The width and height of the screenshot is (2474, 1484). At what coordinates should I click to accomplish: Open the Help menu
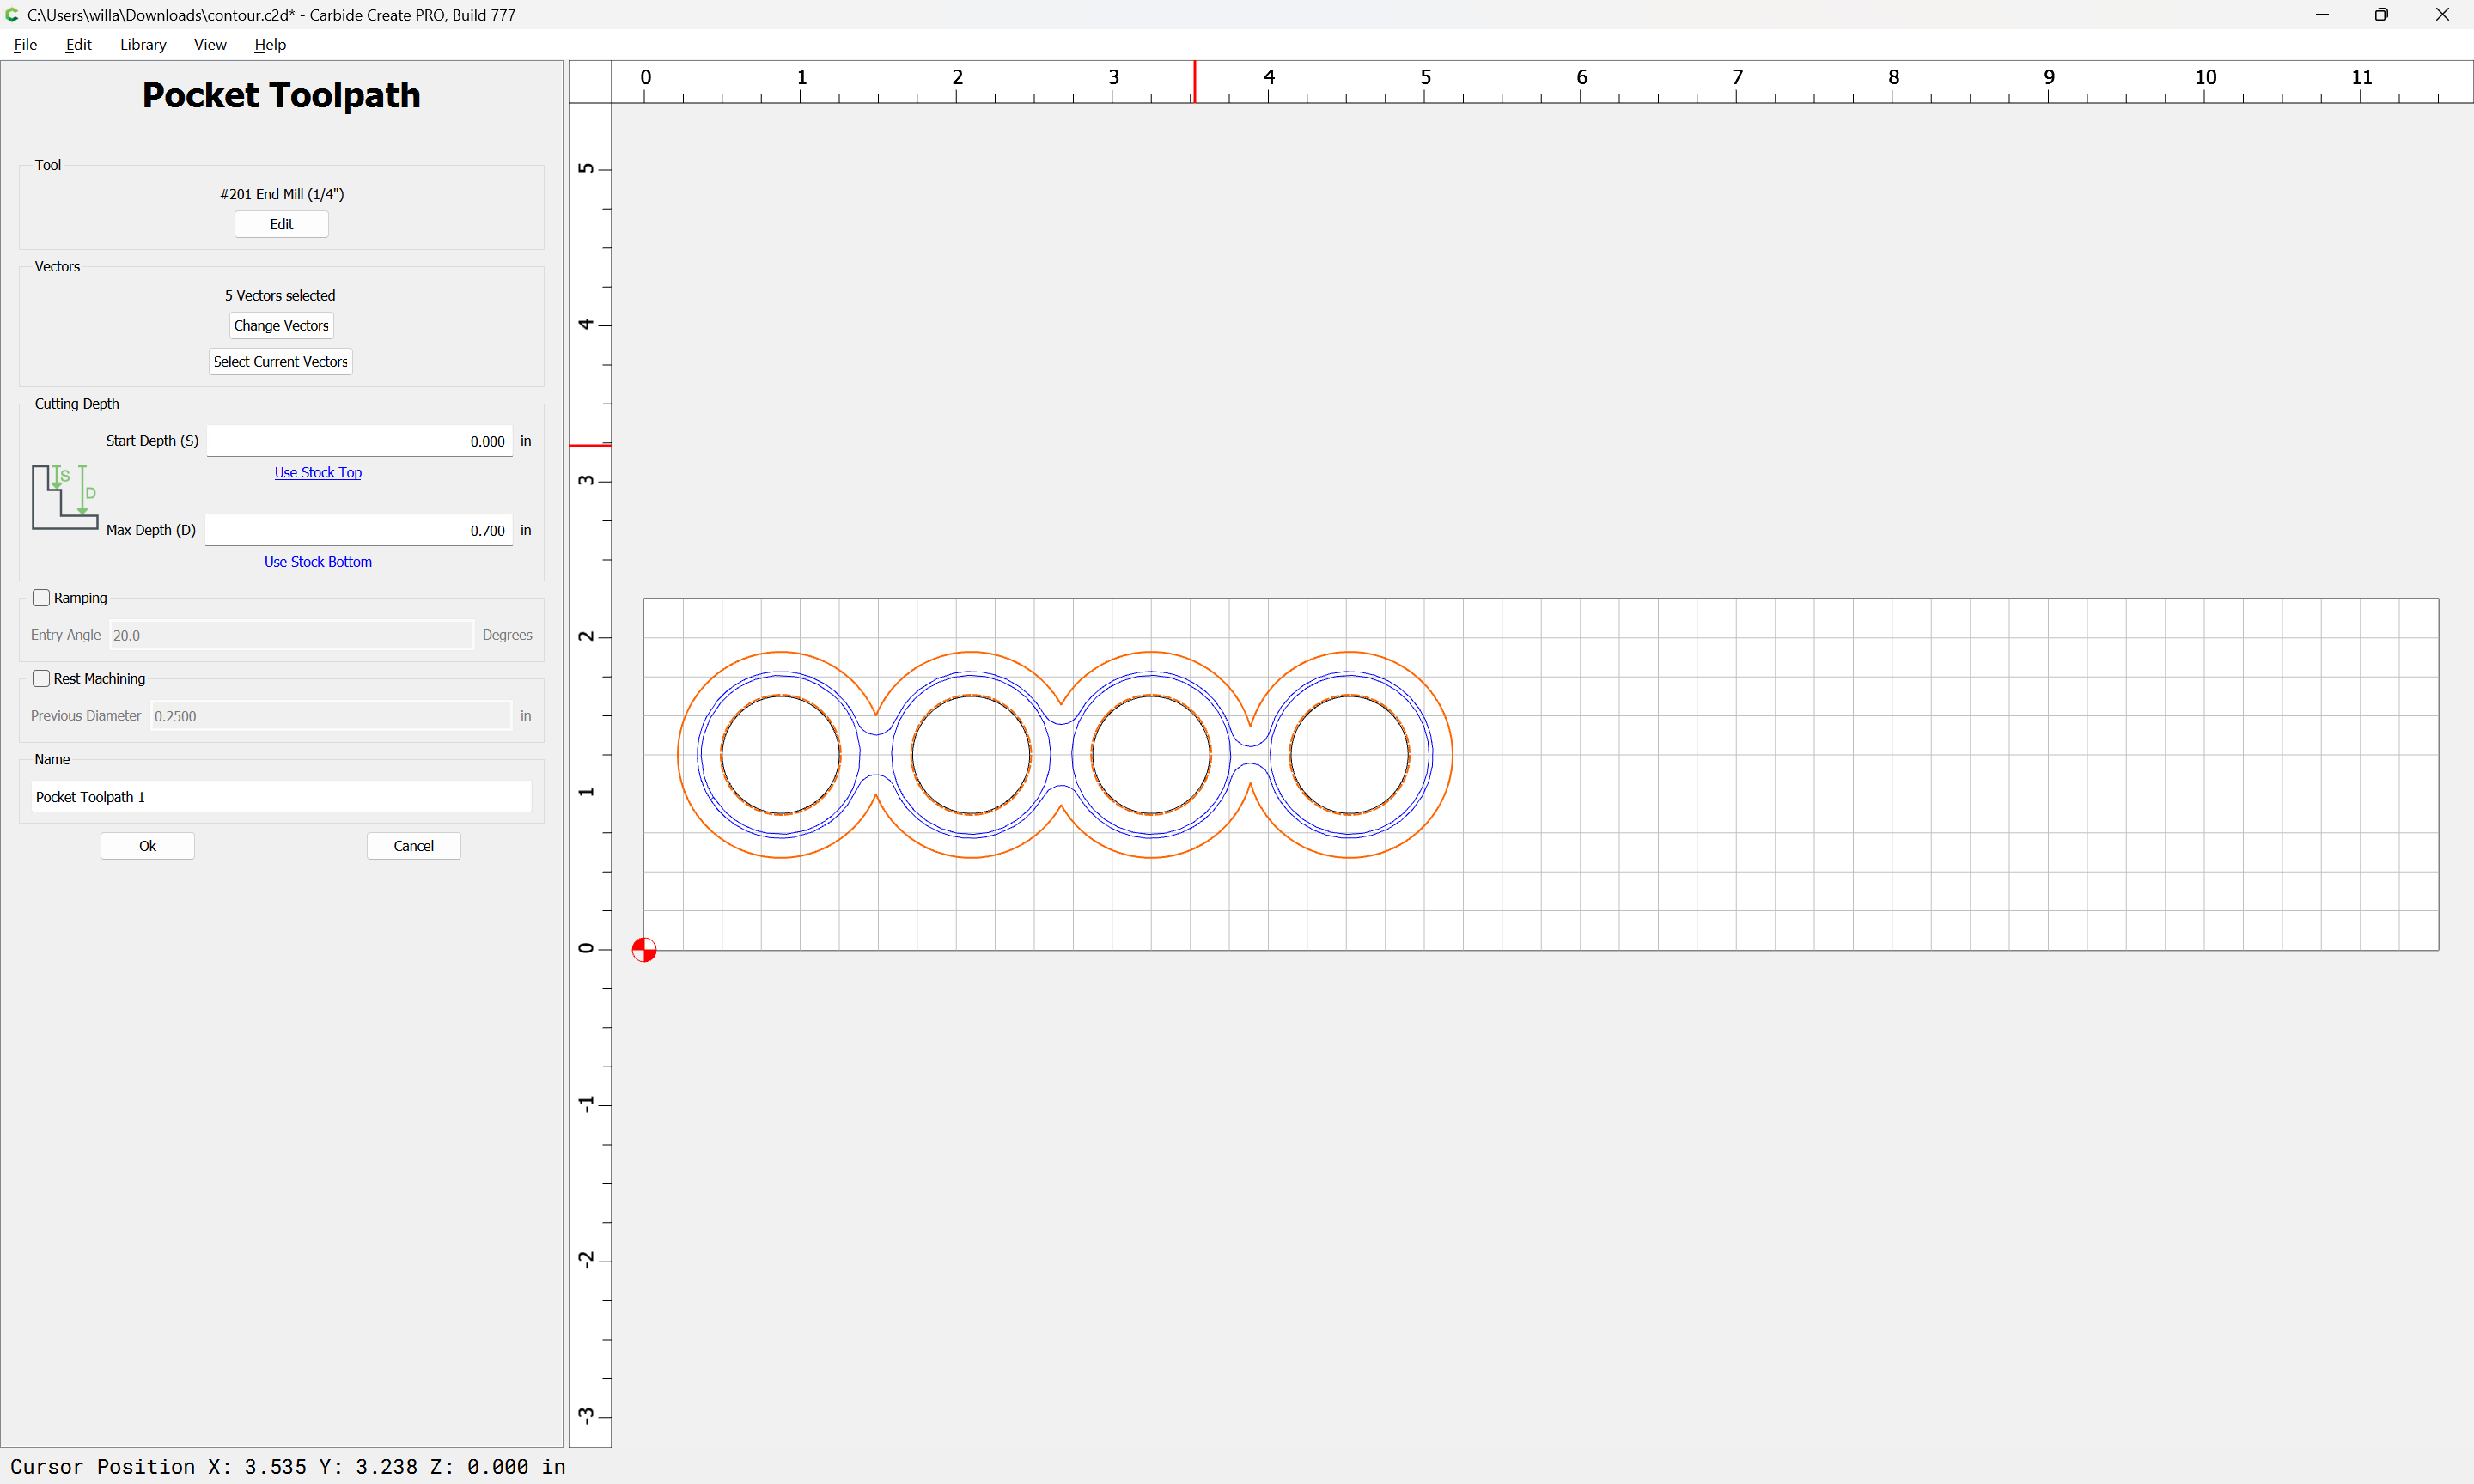(x=270, y=45)
